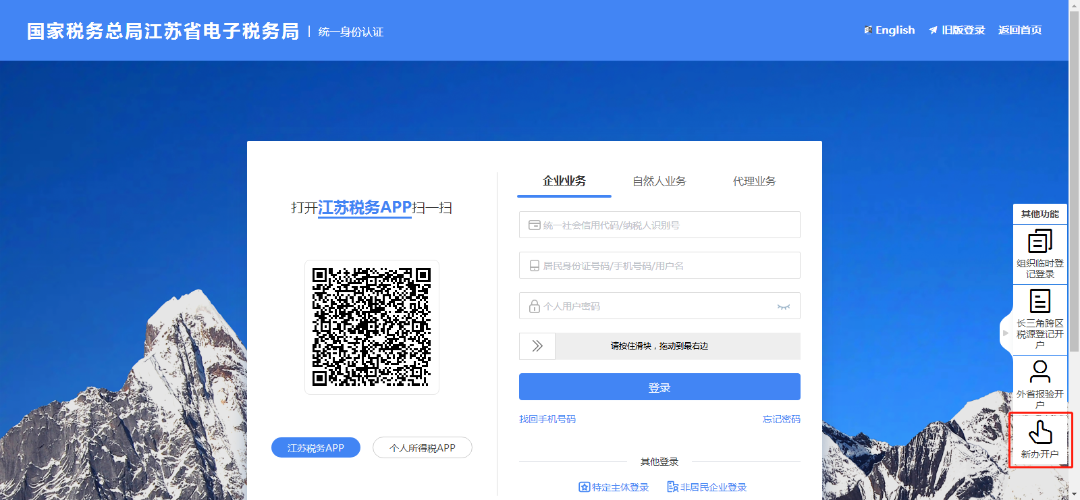Select the 个人所得税APP button

pyautogui.click(x=422, y=448)
